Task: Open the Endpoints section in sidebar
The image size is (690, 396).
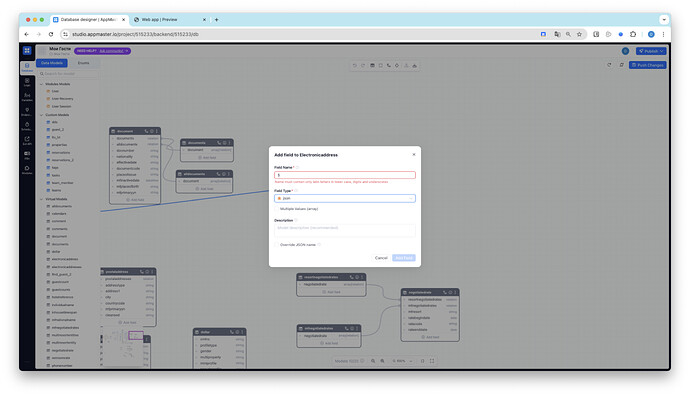Action: (x=27, y=112)
